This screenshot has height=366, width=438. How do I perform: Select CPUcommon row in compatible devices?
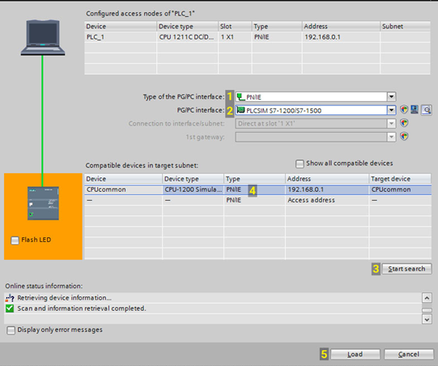pyautogui.click(x=258, y=190)
